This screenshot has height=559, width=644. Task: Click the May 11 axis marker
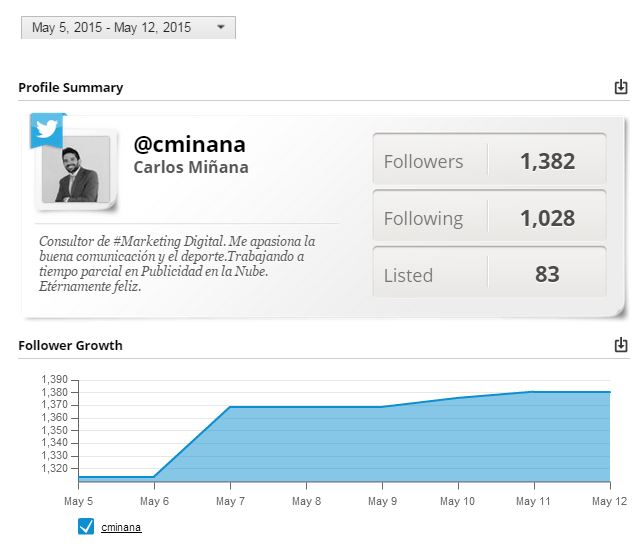pyautogui.click(x=534, y=486)
